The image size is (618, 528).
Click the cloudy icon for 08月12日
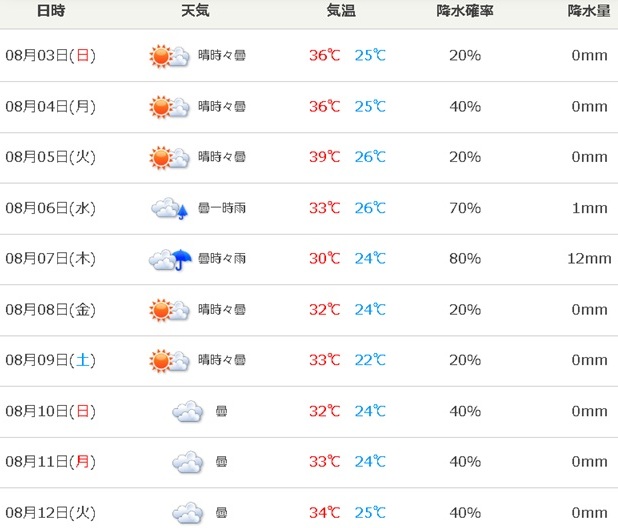click(188, 513)
